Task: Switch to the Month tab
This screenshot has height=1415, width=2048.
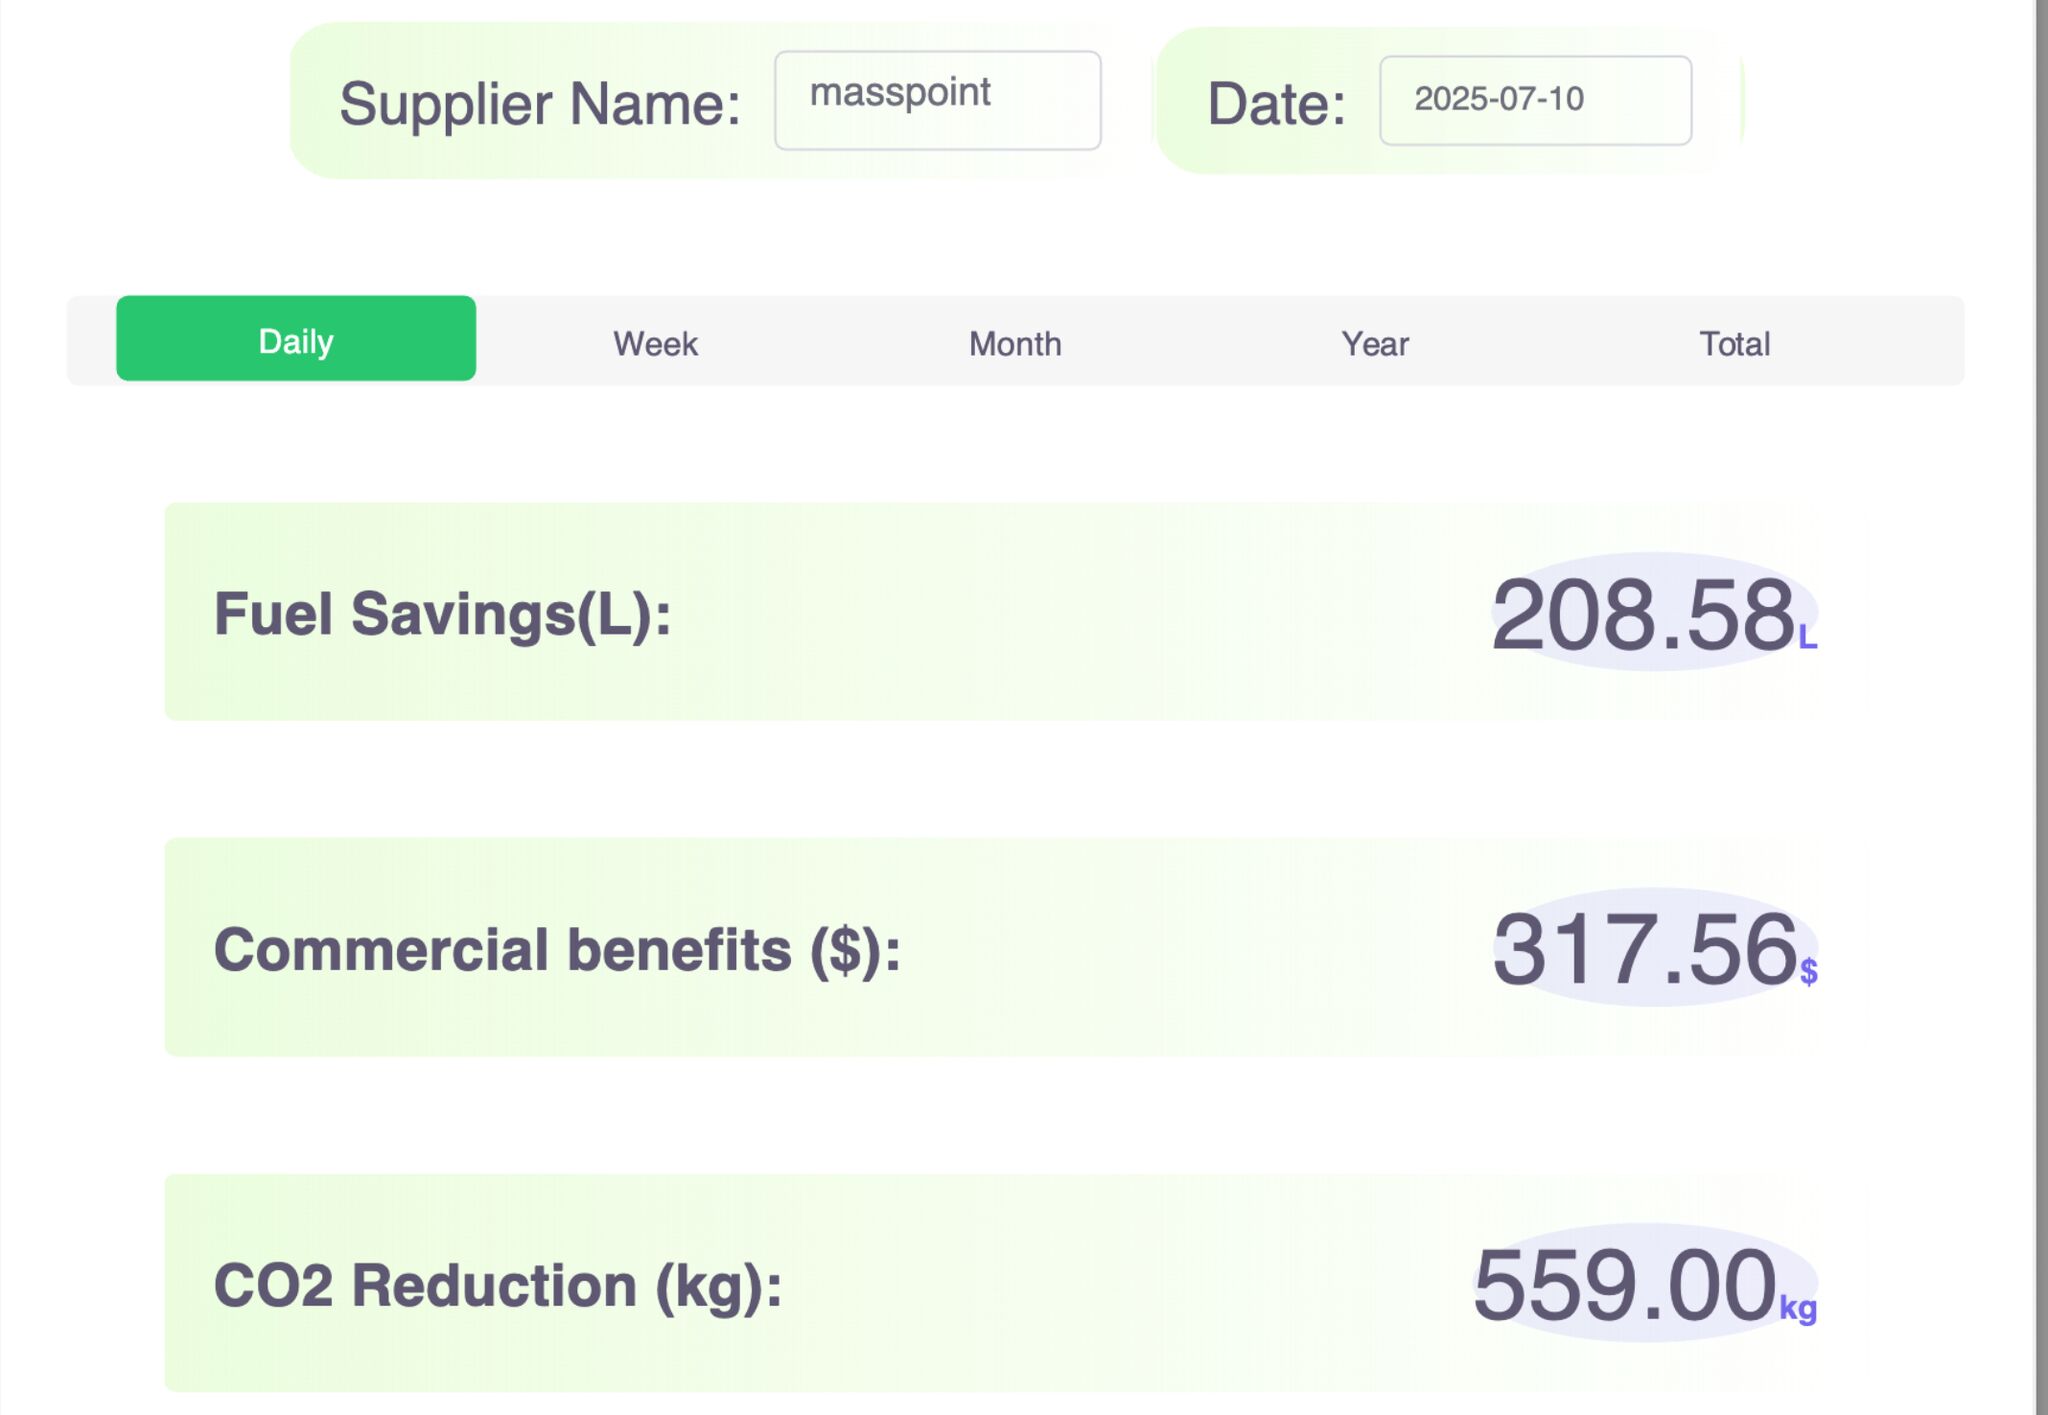Action: pos(1014,343)
